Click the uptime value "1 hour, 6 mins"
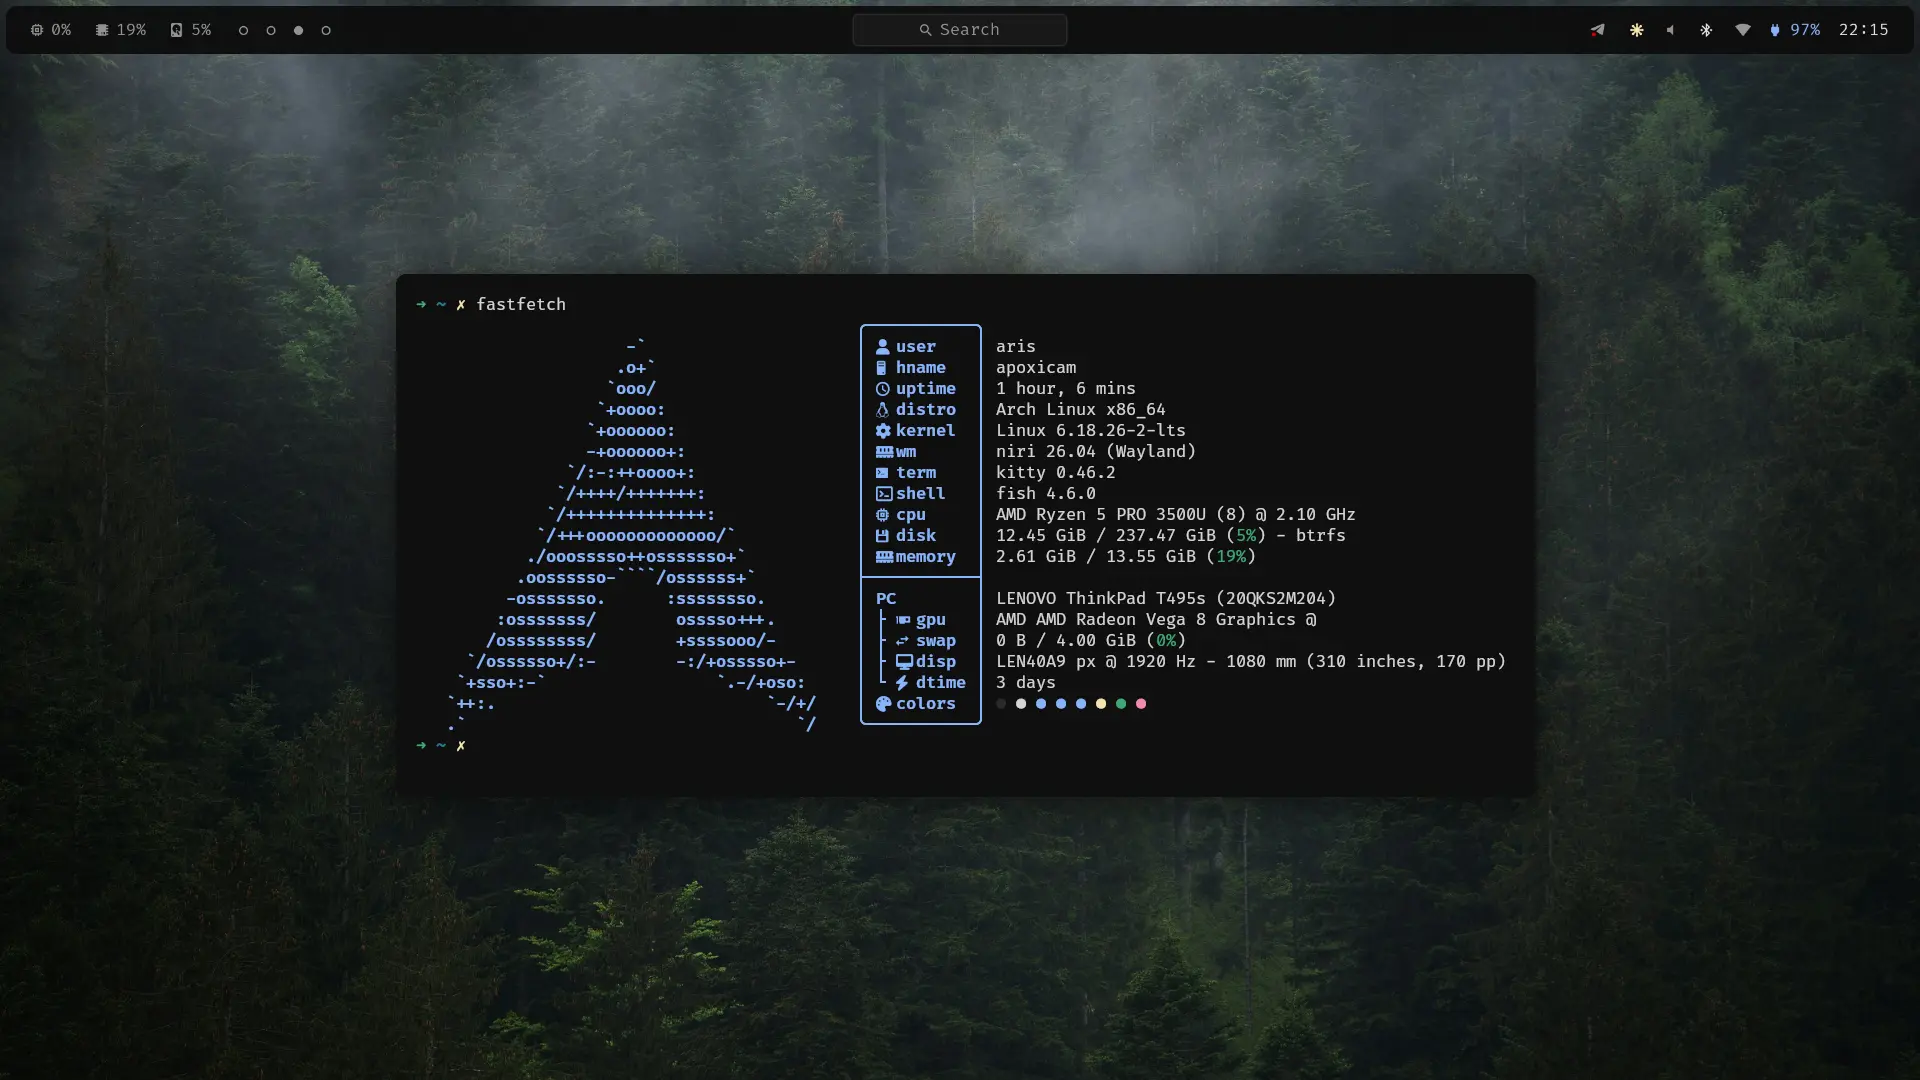Screen dimensions: 1920x1080 coord(1066,389)
